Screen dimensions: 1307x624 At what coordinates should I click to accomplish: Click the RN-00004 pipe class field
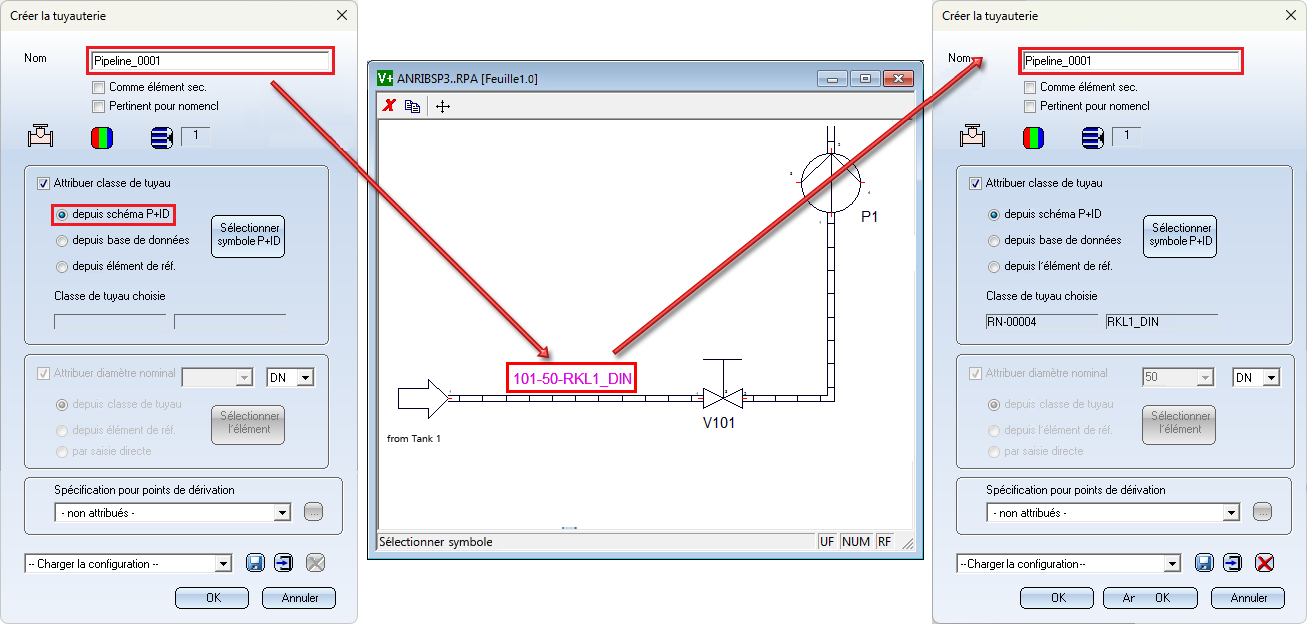pyautogui.click(x=1042, y=322)
